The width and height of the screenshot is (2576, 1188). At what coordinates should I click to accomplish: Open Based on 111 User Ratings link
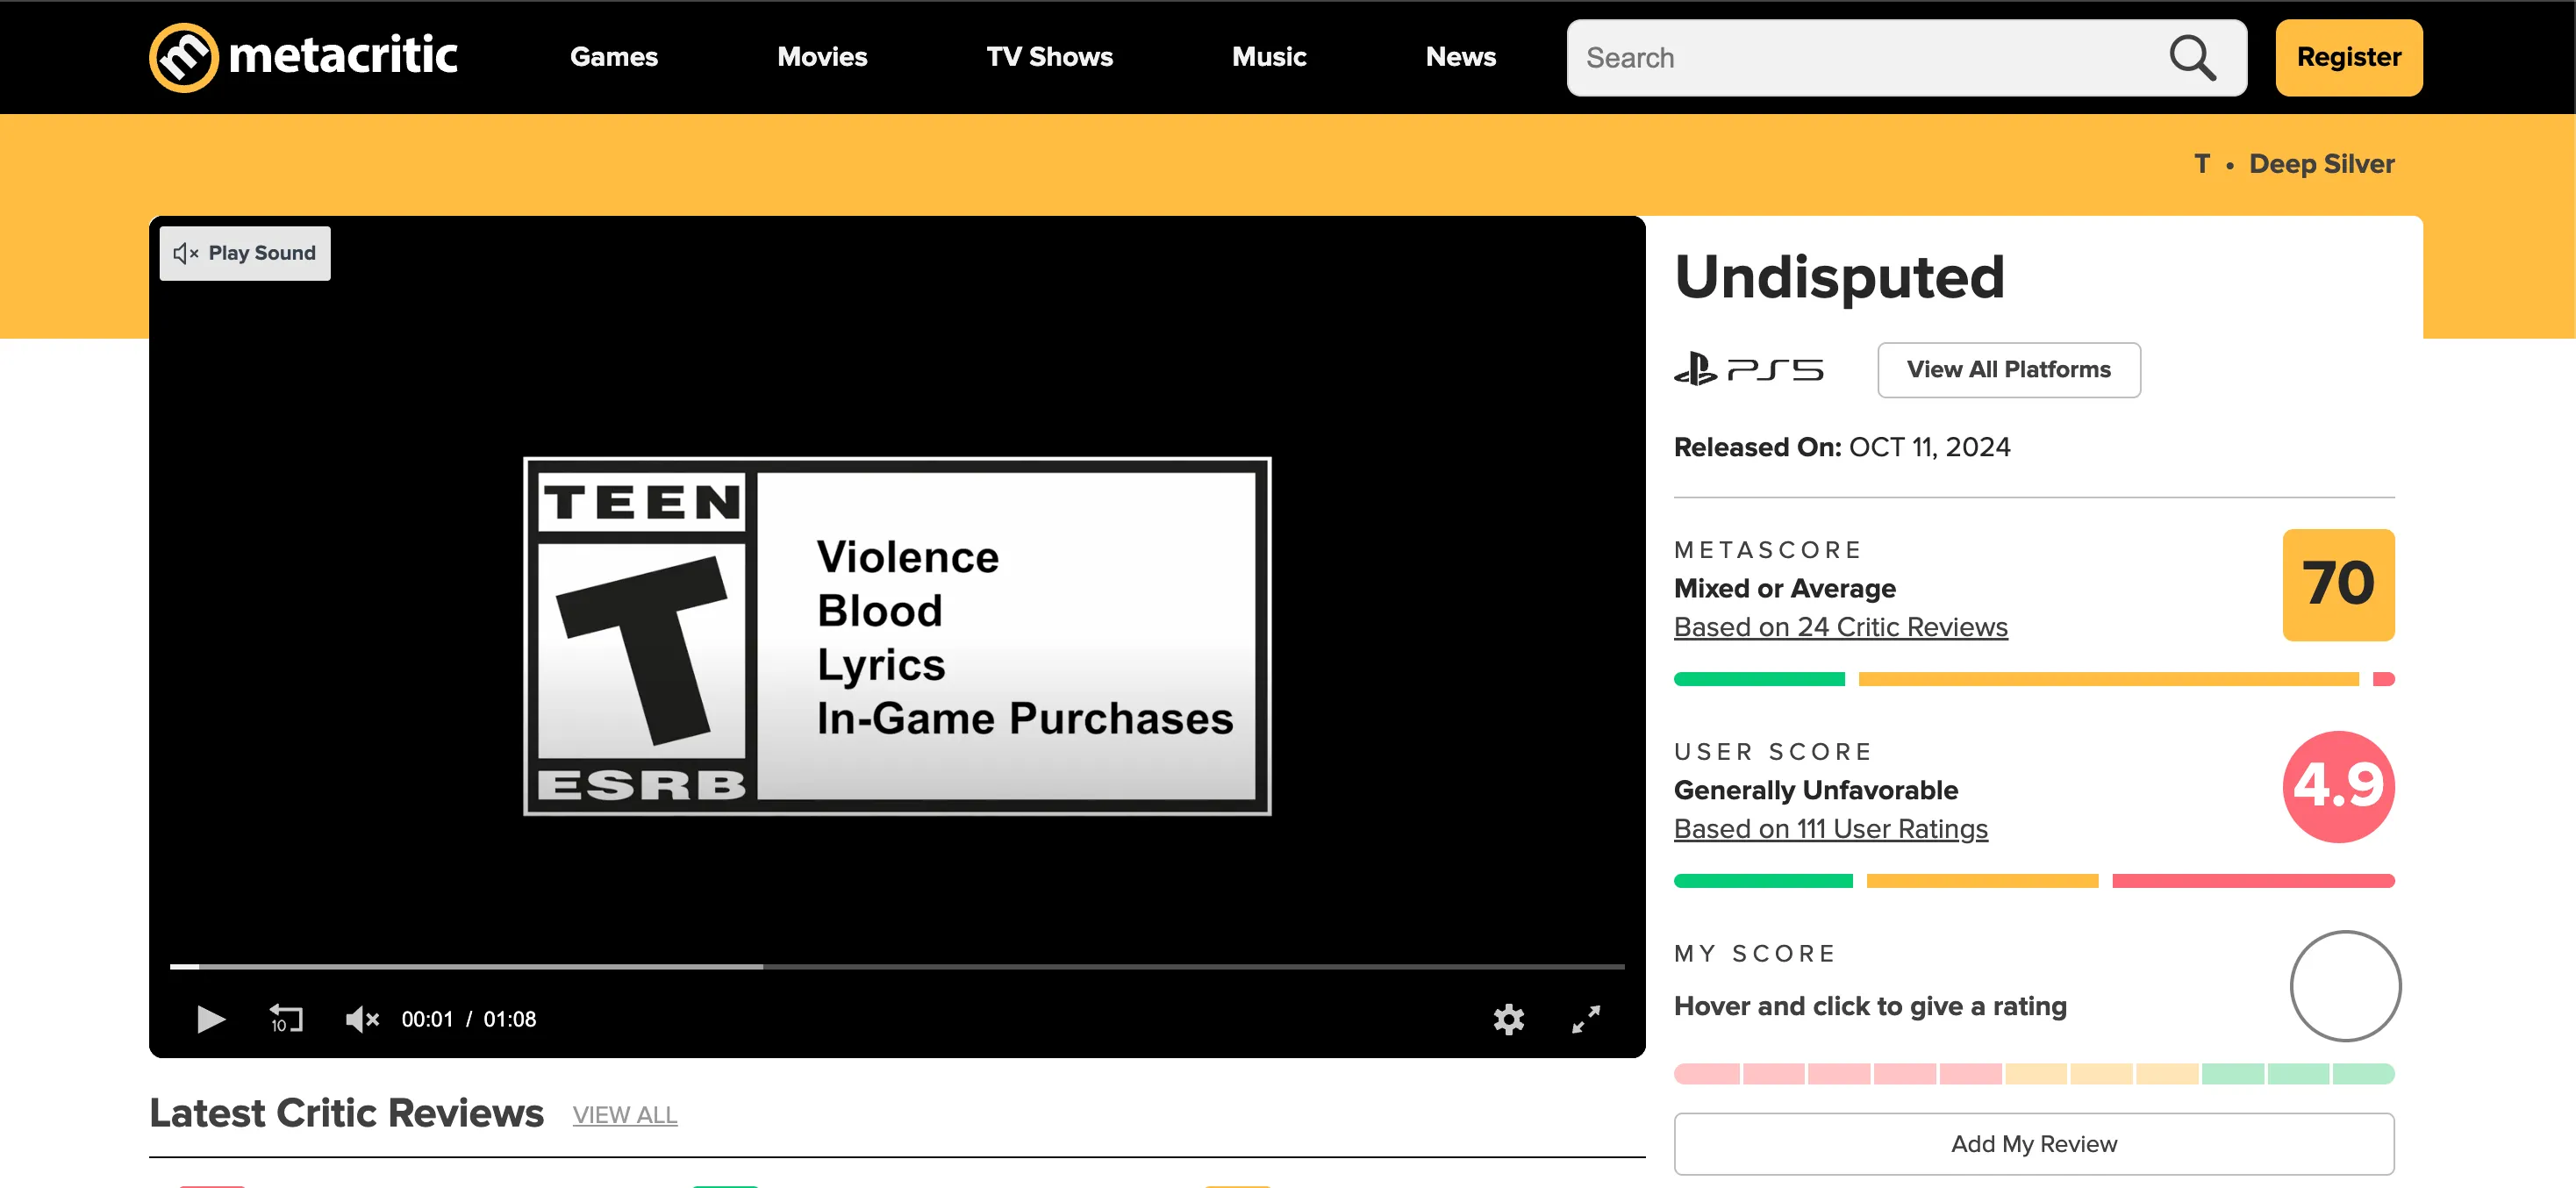point(1830,829)
